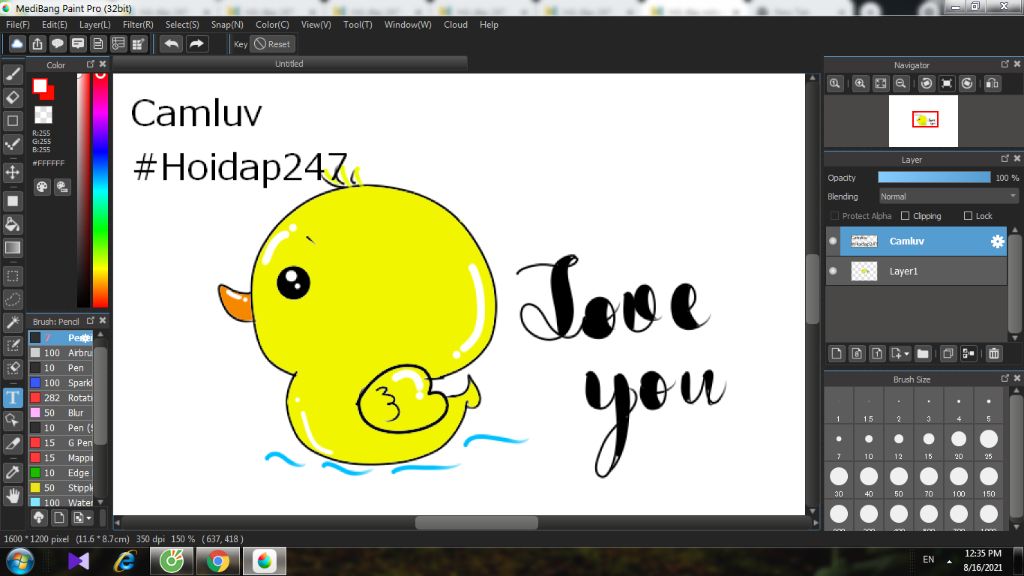This screenshot has width=1024, height=576.
Task: Open the Window menu
Action: point(408,25)
